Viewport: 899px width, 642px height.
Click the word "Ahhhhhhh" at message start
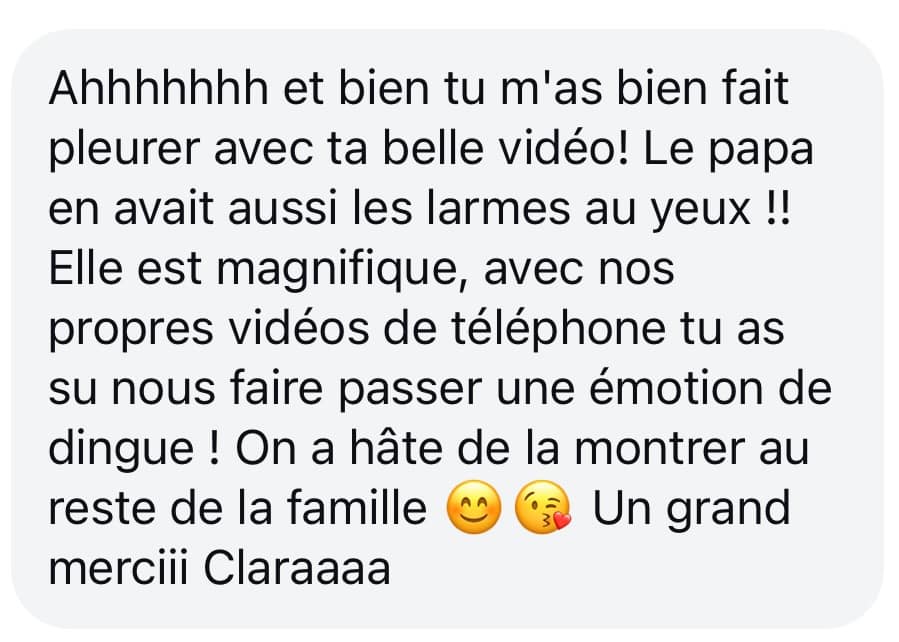tap(159, 88)
